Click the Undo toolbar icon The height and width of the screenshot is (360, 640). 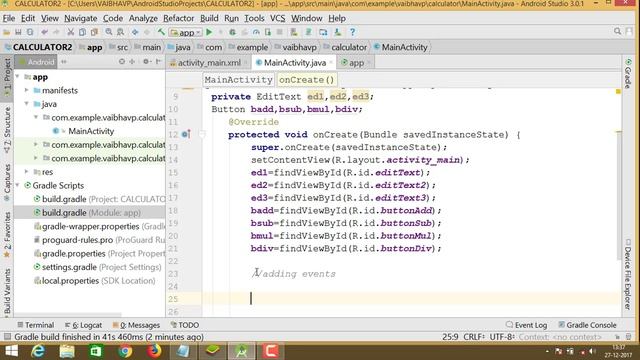[44, 32]
